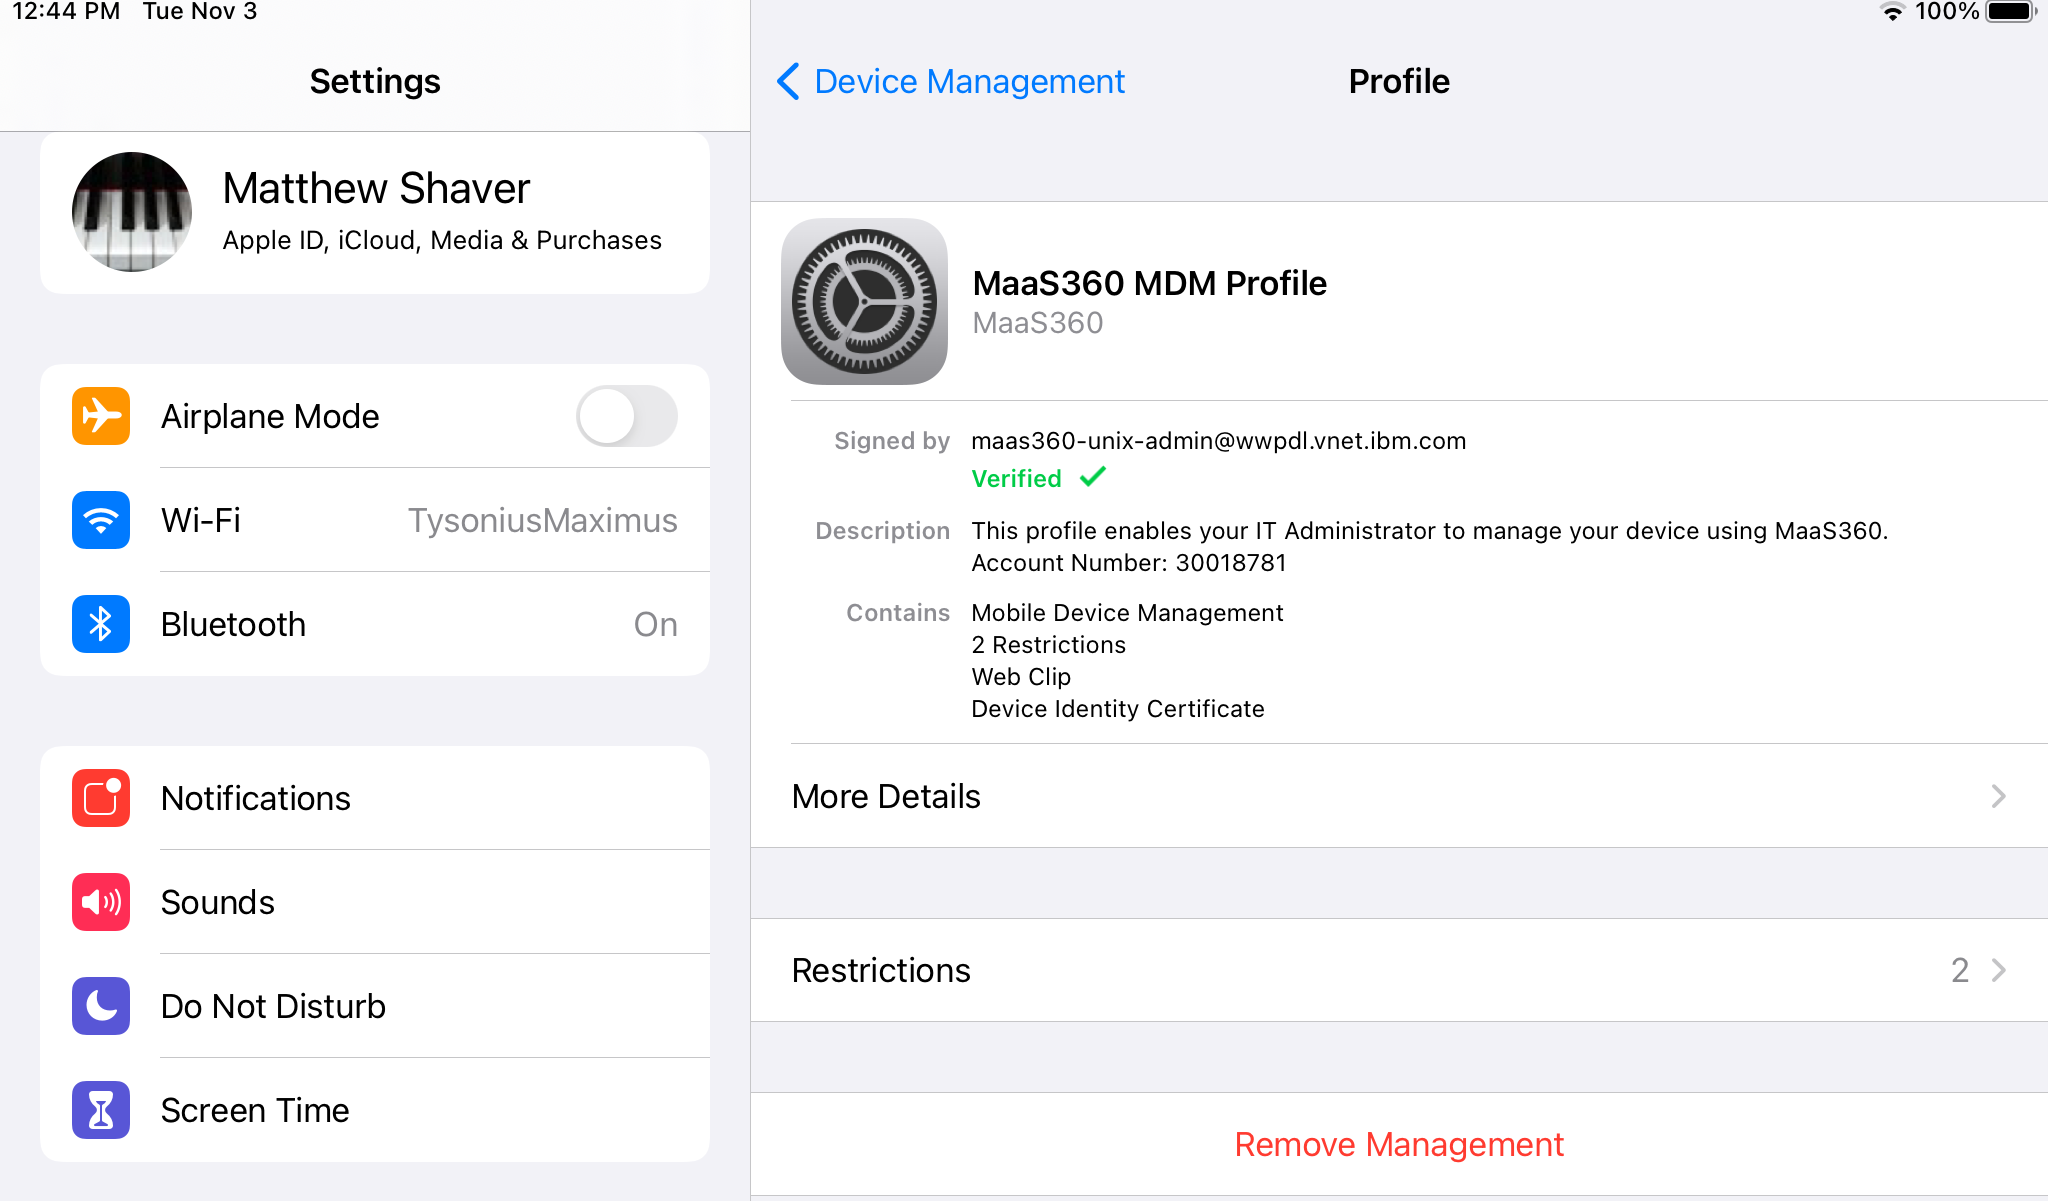
Task: Click the Screen Time hourglass icon
Action: click(x=101, y=1110)
